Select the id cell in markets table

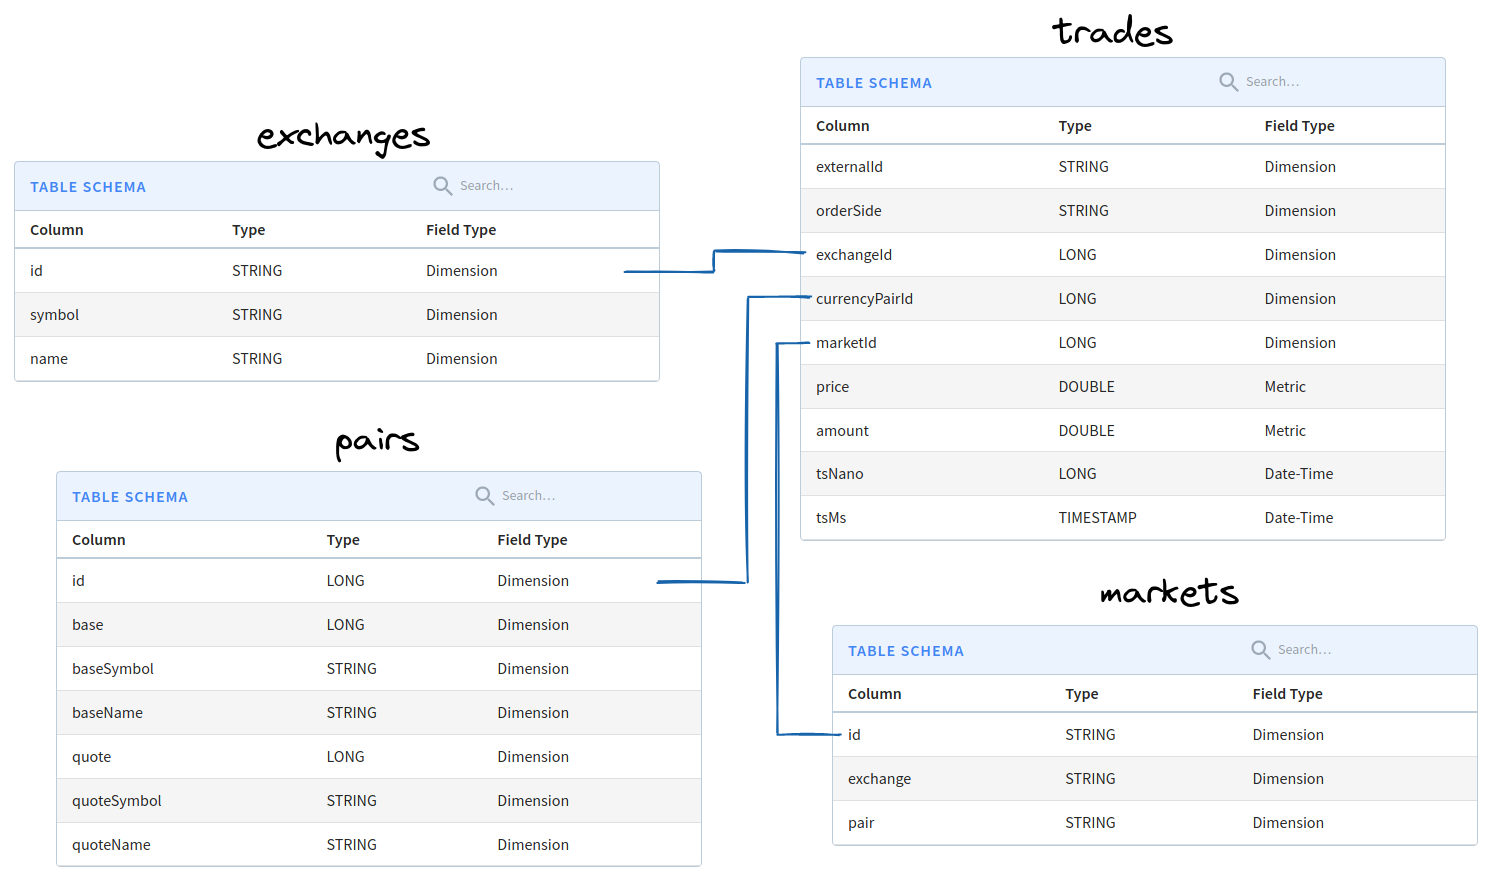pos(854,735)
